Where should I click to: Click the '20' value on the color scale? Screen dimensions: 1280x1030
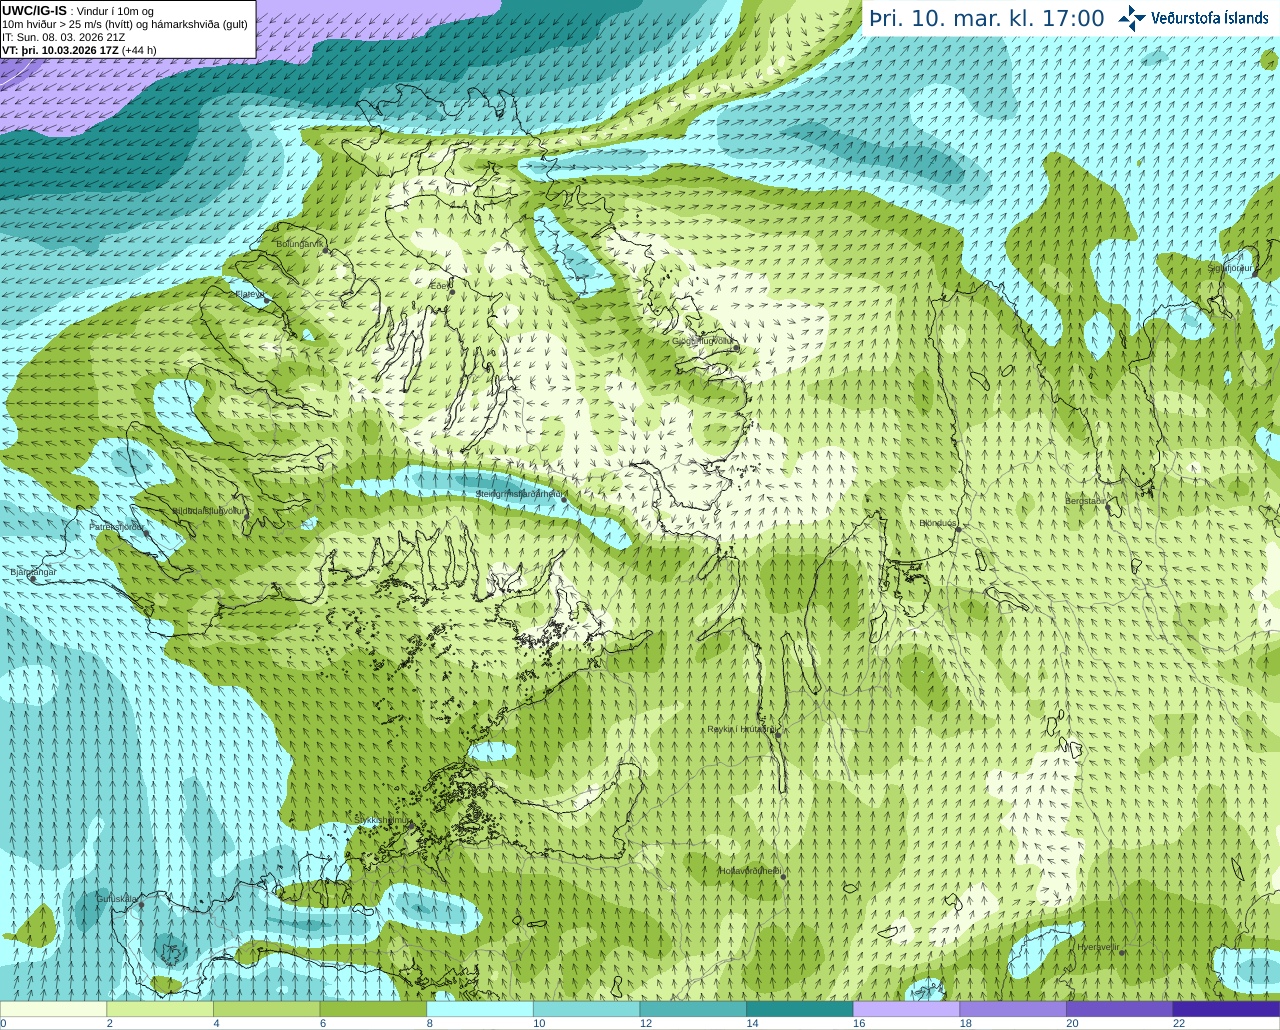1072,1023
